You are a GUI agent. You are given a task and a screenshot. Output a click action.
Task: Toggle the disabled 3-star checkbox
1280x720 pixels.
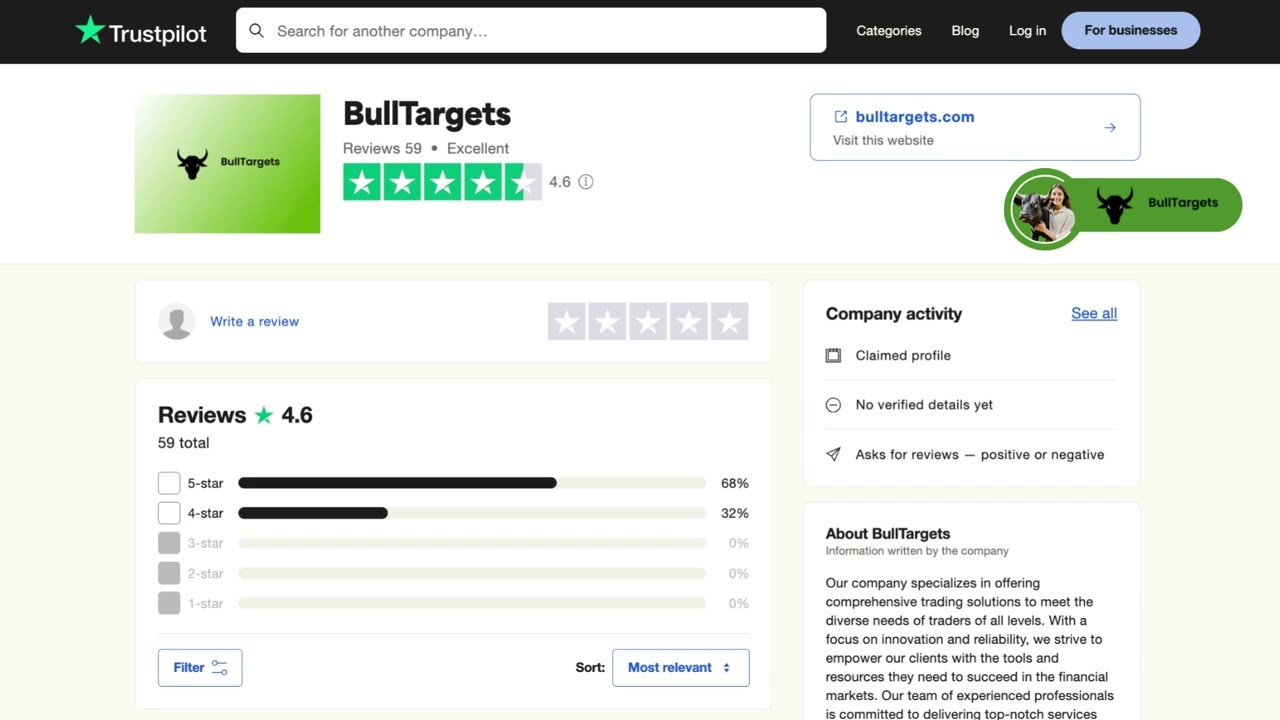click(x=169, y=543)
